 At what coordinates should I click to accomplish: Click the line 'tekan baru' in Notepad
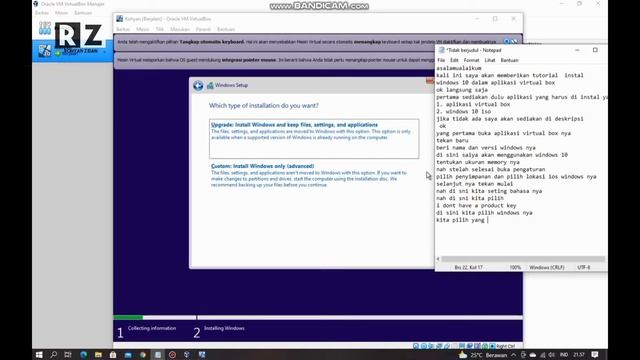(452, 140)
